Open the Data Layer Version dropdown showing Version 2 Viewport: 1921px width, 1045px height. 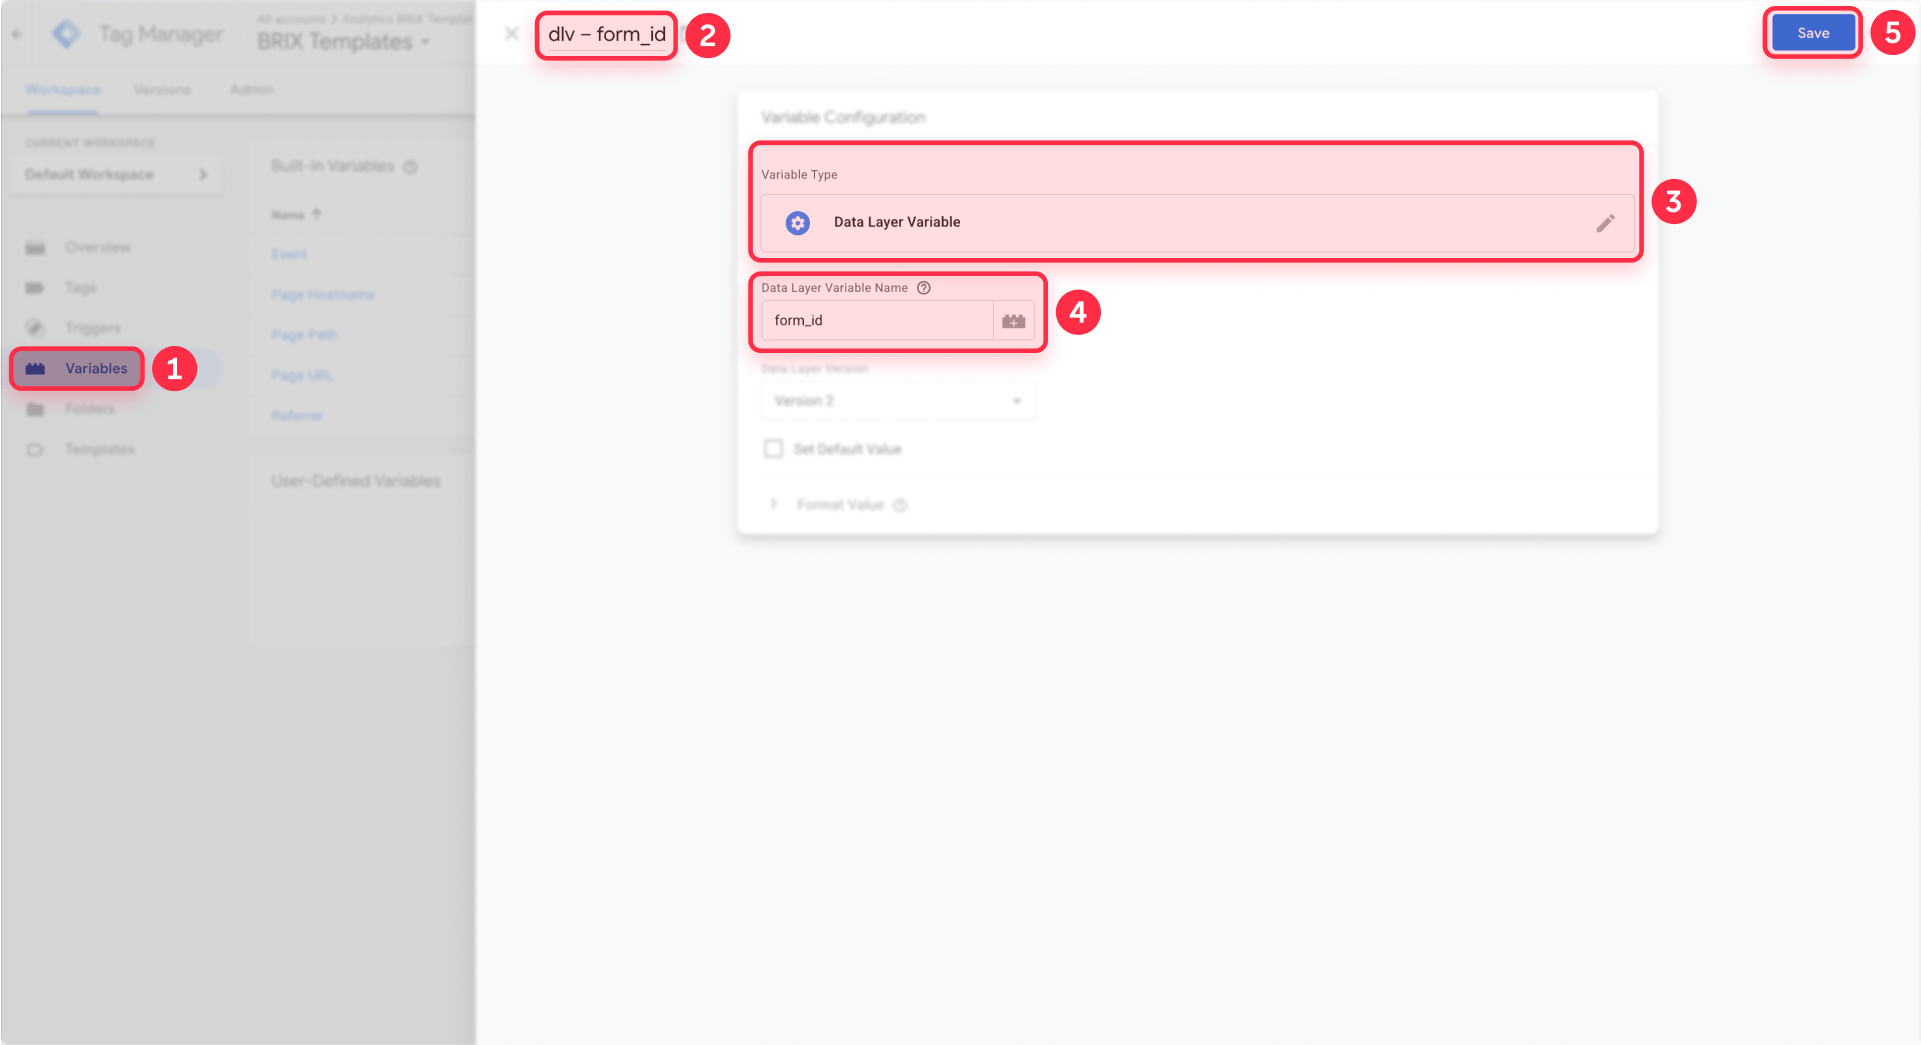pos(897,400)
